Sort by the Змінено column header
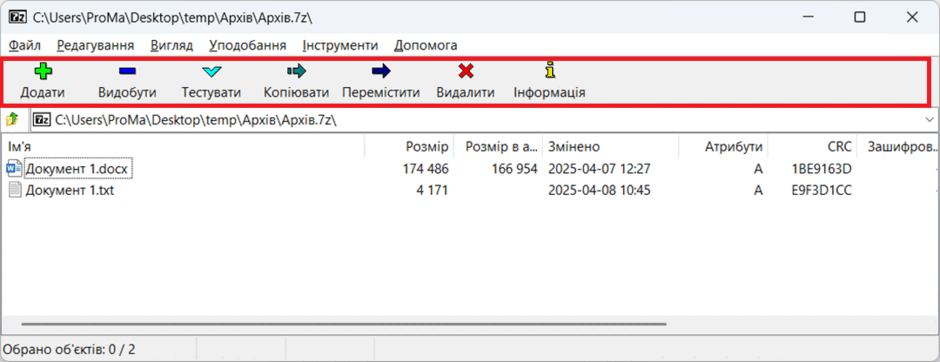Image resolution: width=940 pixels, height=362 pixels. click(x=610, y=147)
